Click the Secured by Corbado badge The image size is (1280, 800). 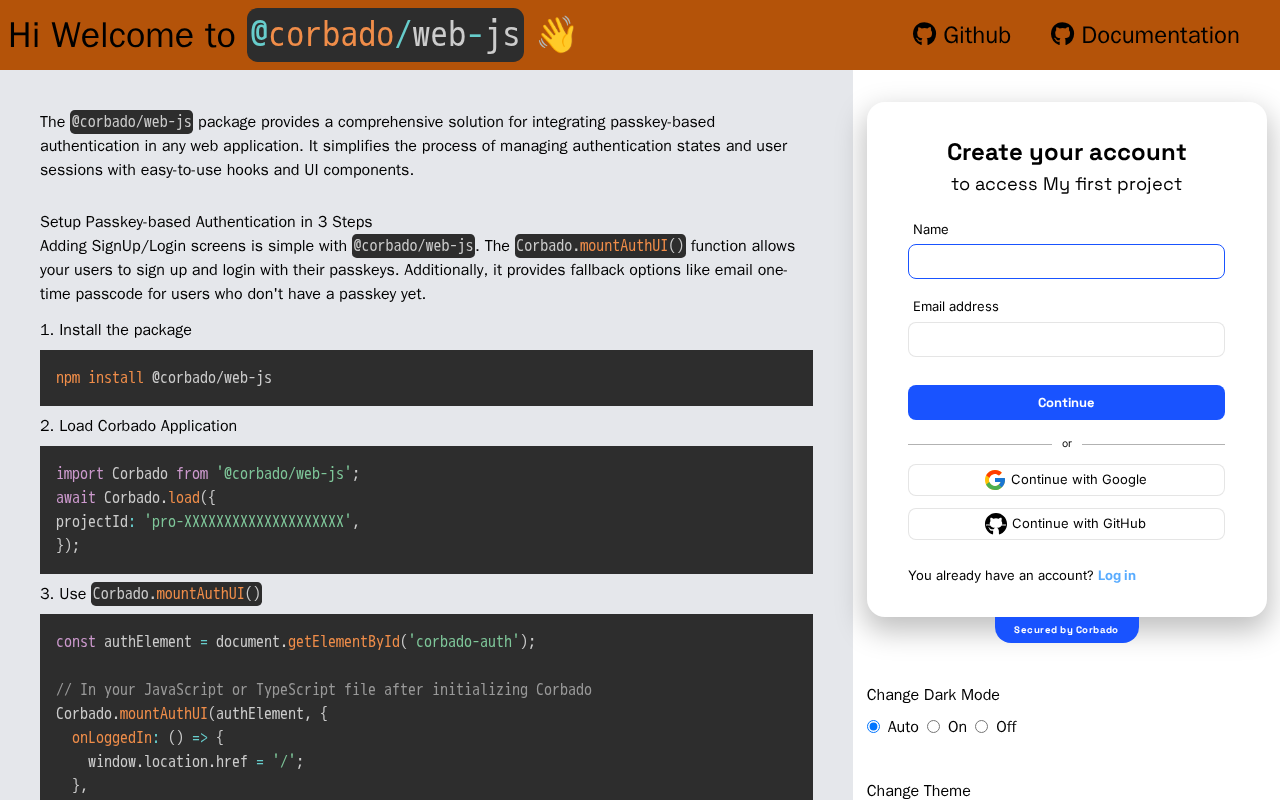[1066, 630]
